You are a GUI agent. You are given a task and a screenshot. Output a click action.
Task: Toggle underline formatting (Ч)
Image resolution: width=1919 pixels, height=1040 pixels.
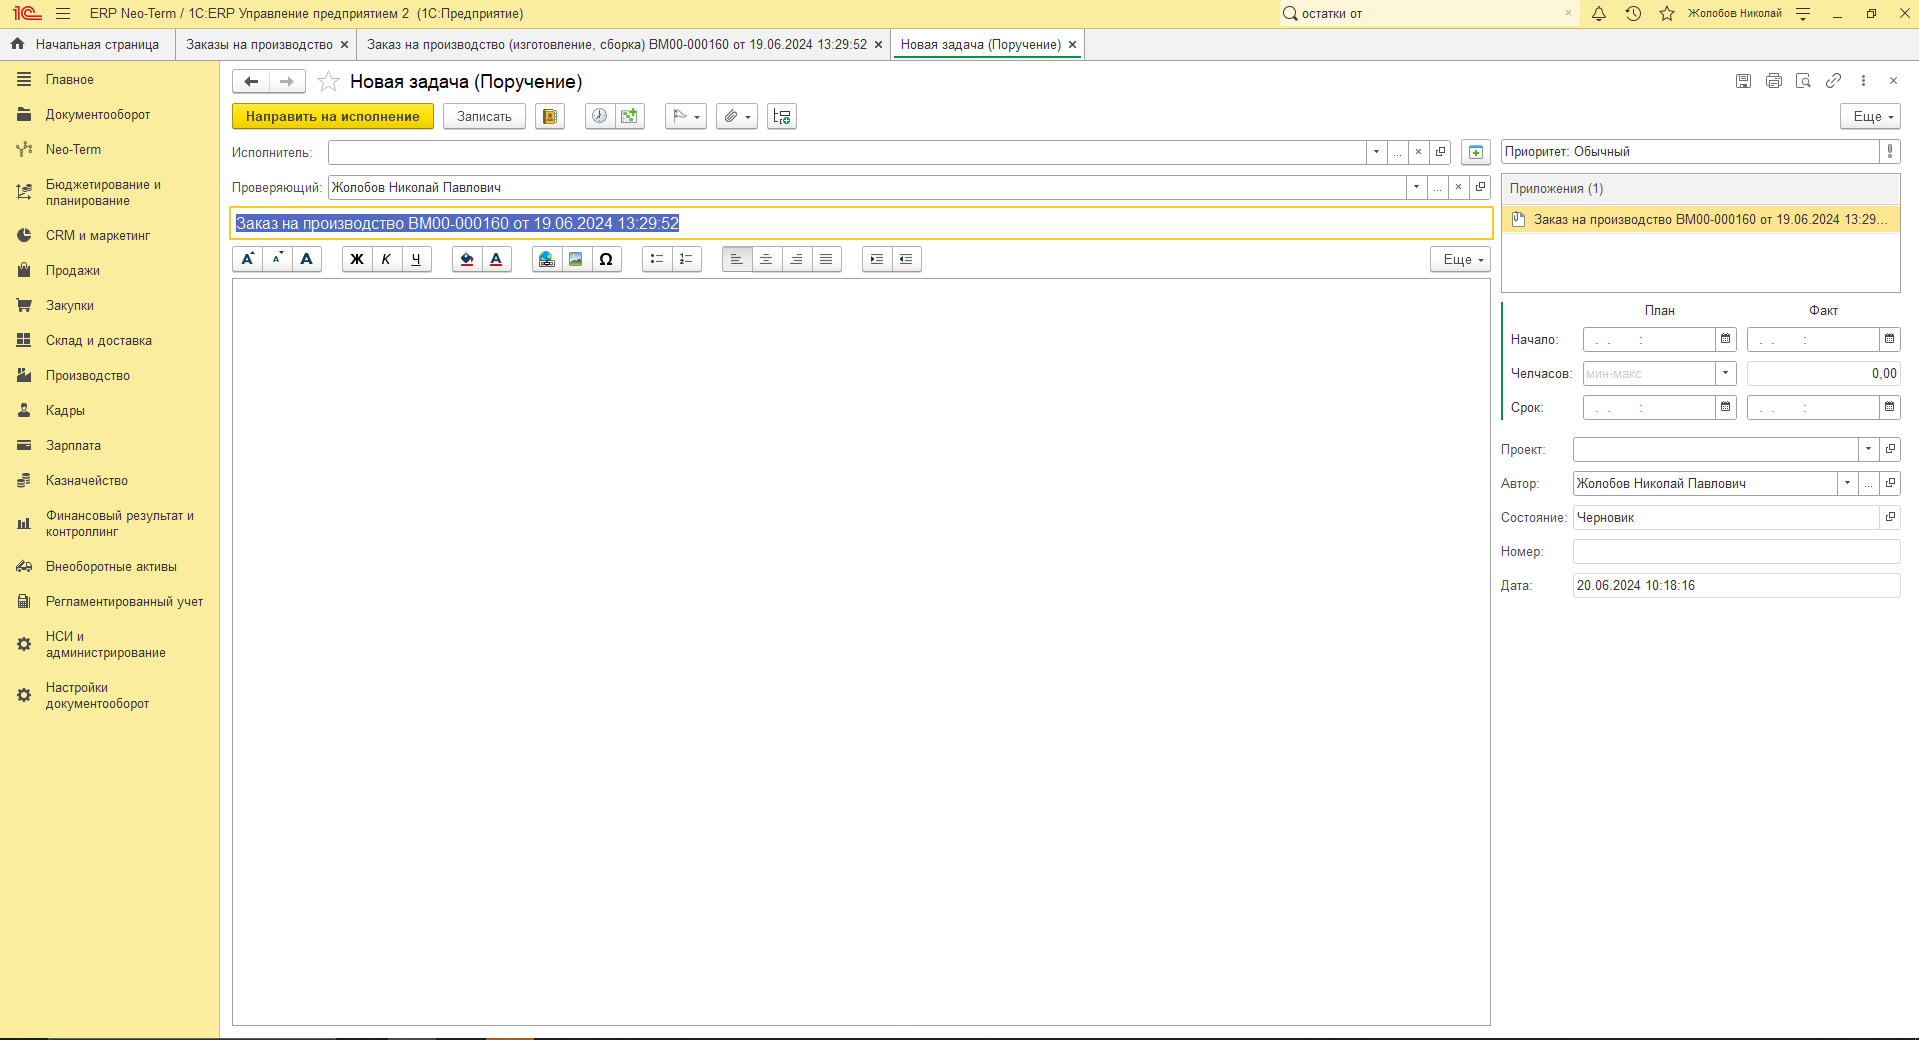tap(416, 259)
